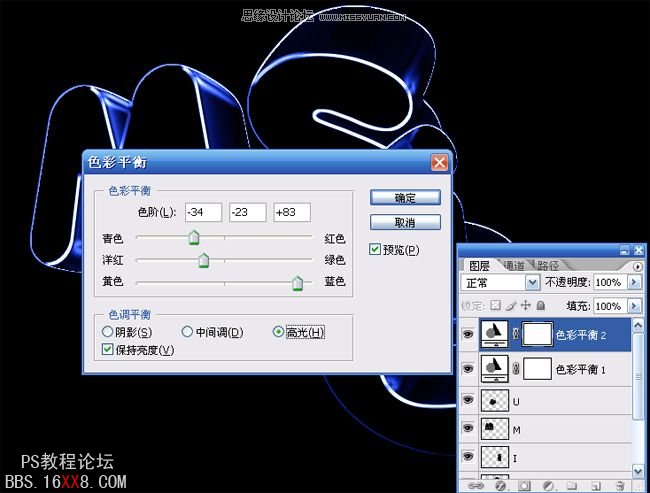Switch to the 通道 (Channels) tab
Screen dimensions: 650x493
[514, 266]
